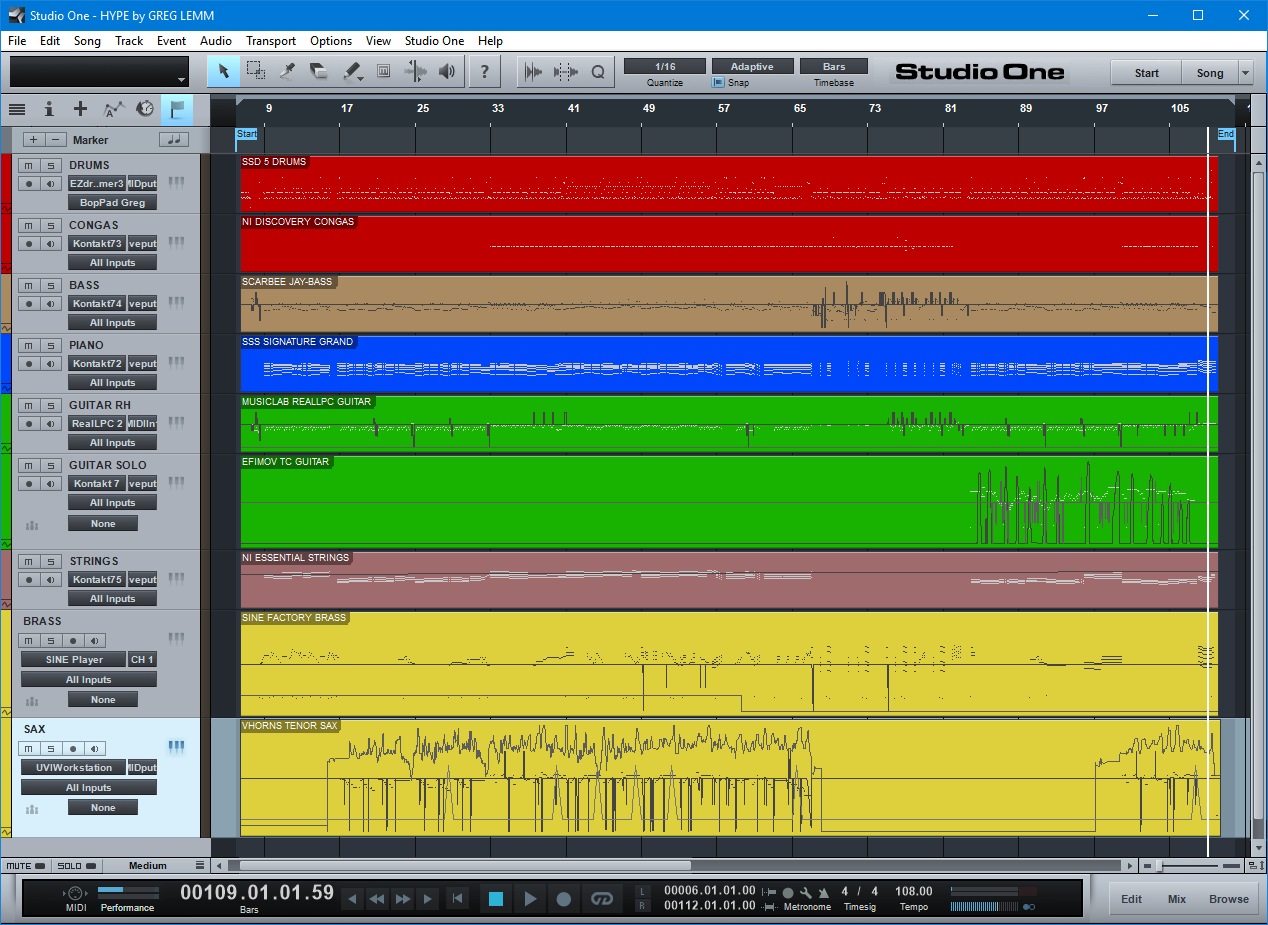Image resolution: width=1268 pixels, height=925 pixels.
Task: Open the Browse panel button
Action: tap(1229, 899)
